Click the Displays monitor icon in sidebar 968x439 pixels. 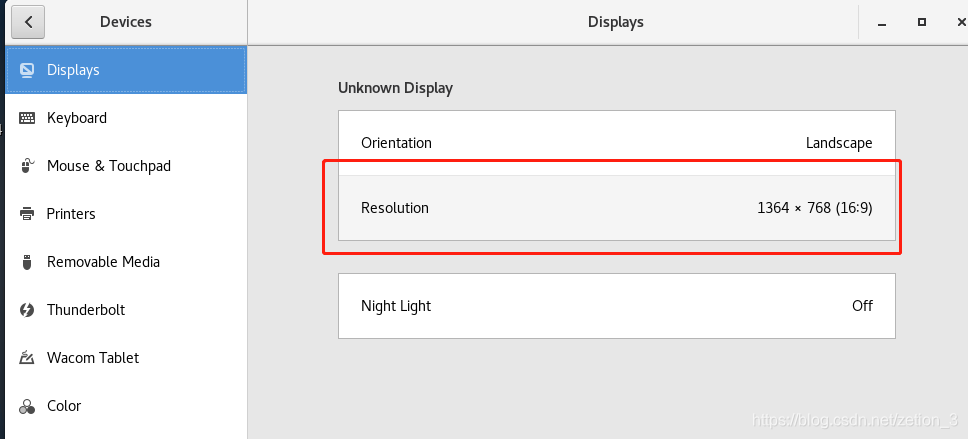pyautogui.click(x=27, y=70)
